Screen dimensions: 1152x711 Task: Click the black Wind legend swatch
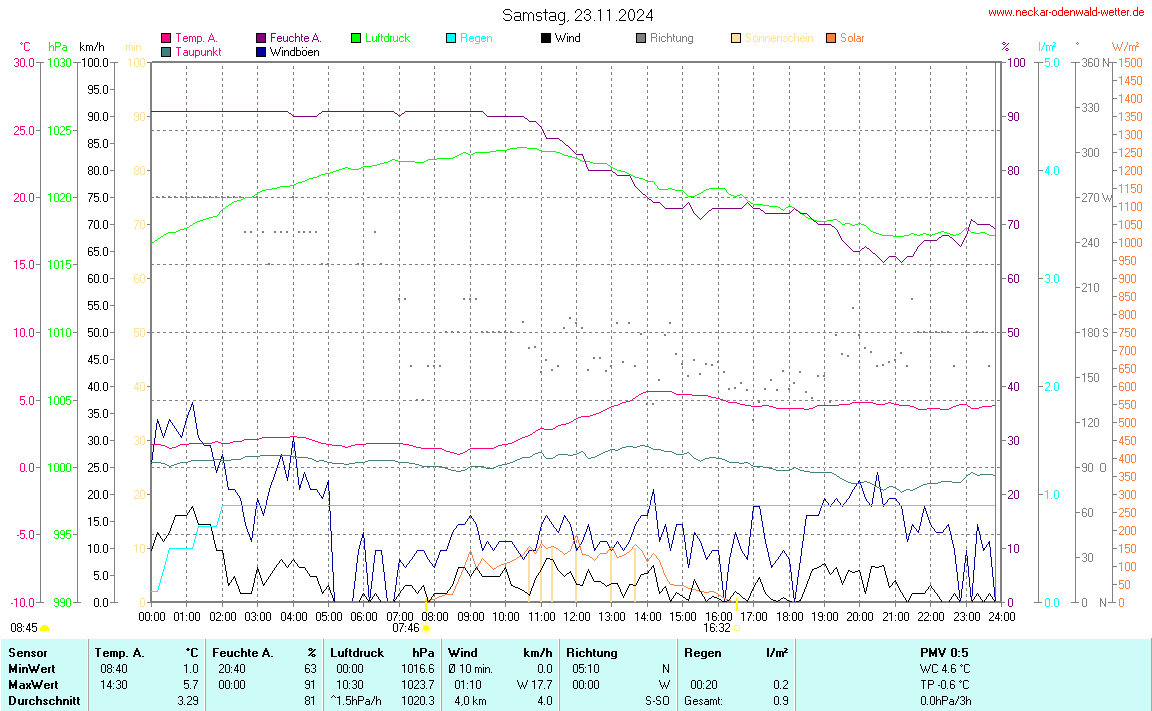tap(545, 38)
